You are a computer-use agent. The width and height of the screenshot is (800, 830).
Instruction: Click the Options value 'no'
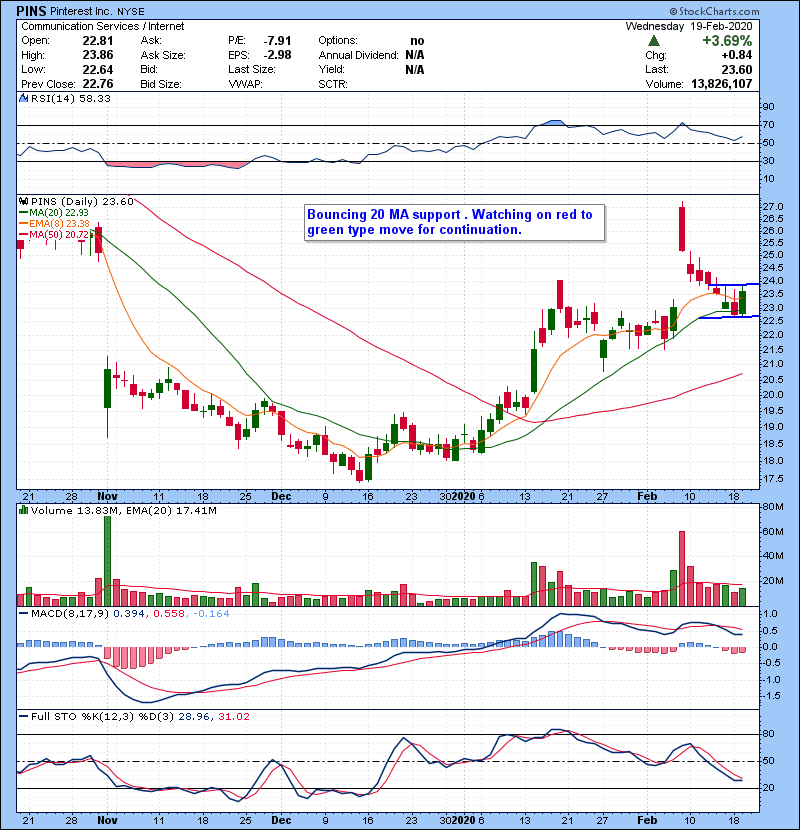(417, 41)
